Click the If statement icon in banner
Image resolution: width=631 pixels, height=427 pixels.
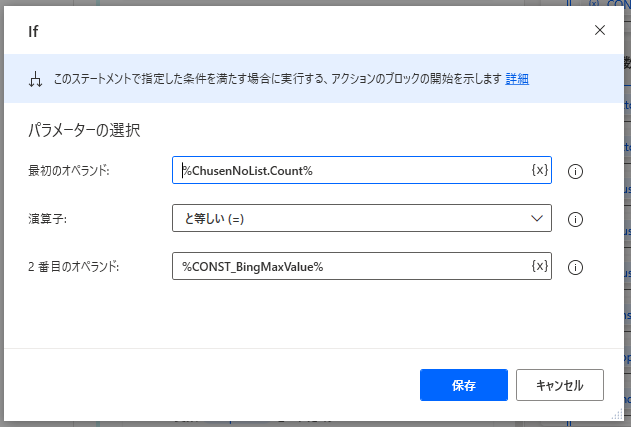coord(35,79)
